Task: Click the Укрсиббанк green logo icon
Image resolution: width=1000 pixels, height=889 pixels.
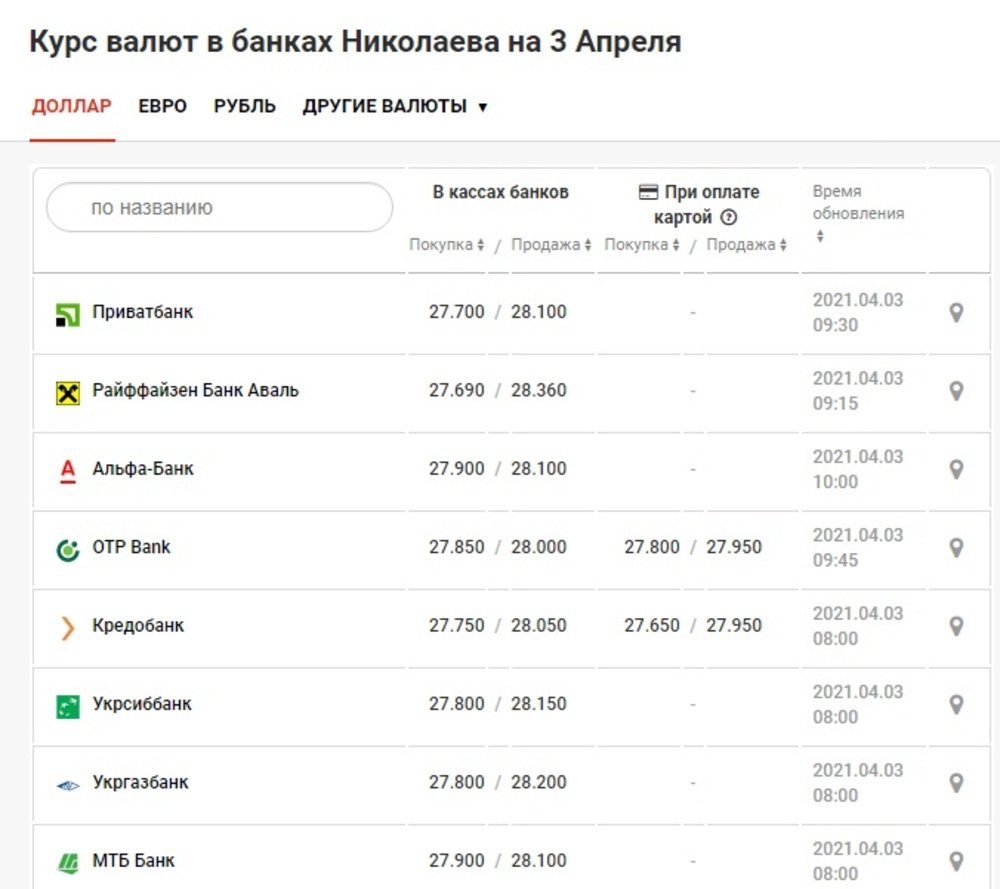Action: pyautogui.click(x=68, y=707)
